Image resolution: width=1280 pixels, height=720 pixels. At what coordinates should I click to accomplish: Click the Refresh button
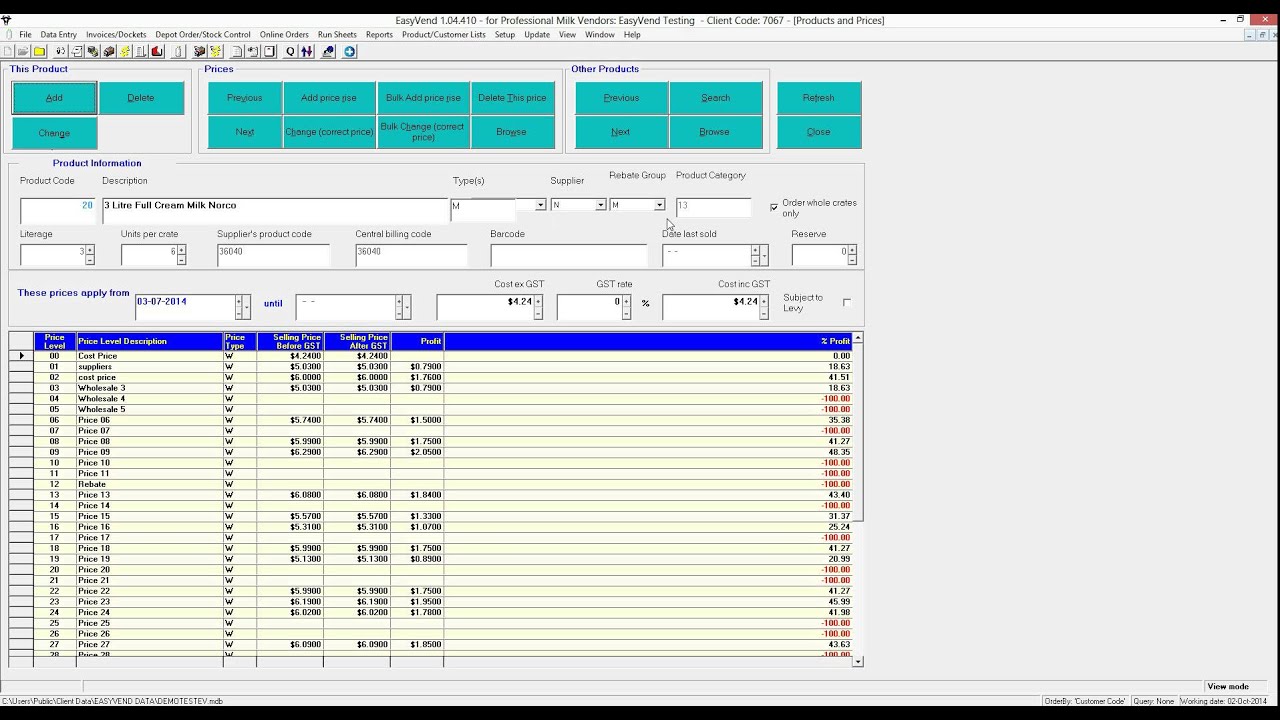tap(818, 98)
